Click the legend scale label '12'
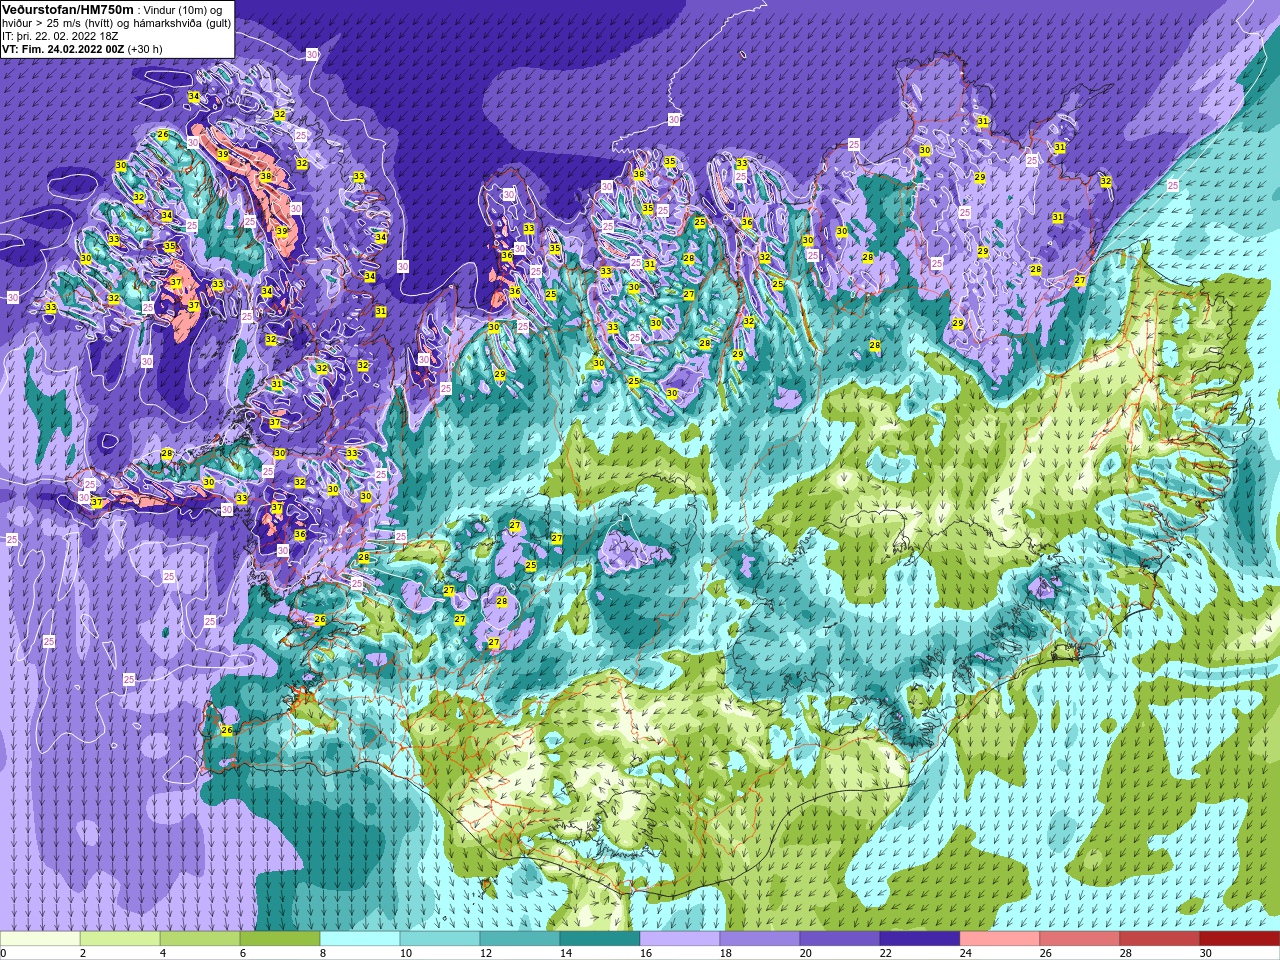The height and width of the screenshot is (960, 1280). click(486, 953)
